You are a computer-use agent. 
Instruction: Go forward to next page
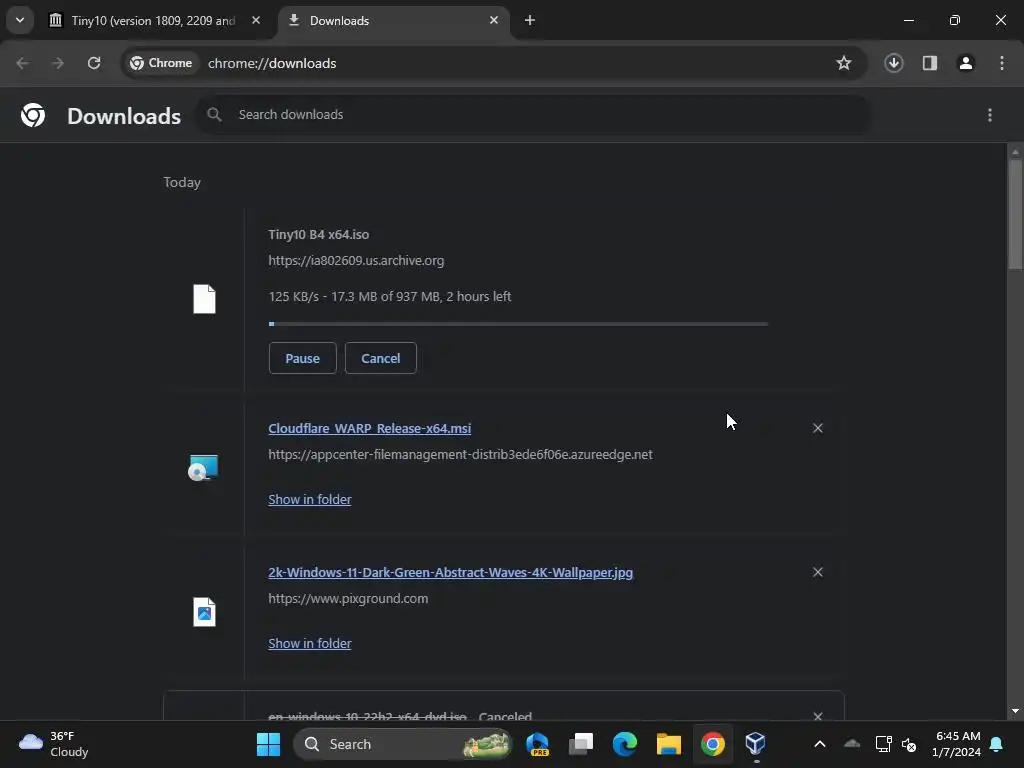click(58, 63)
